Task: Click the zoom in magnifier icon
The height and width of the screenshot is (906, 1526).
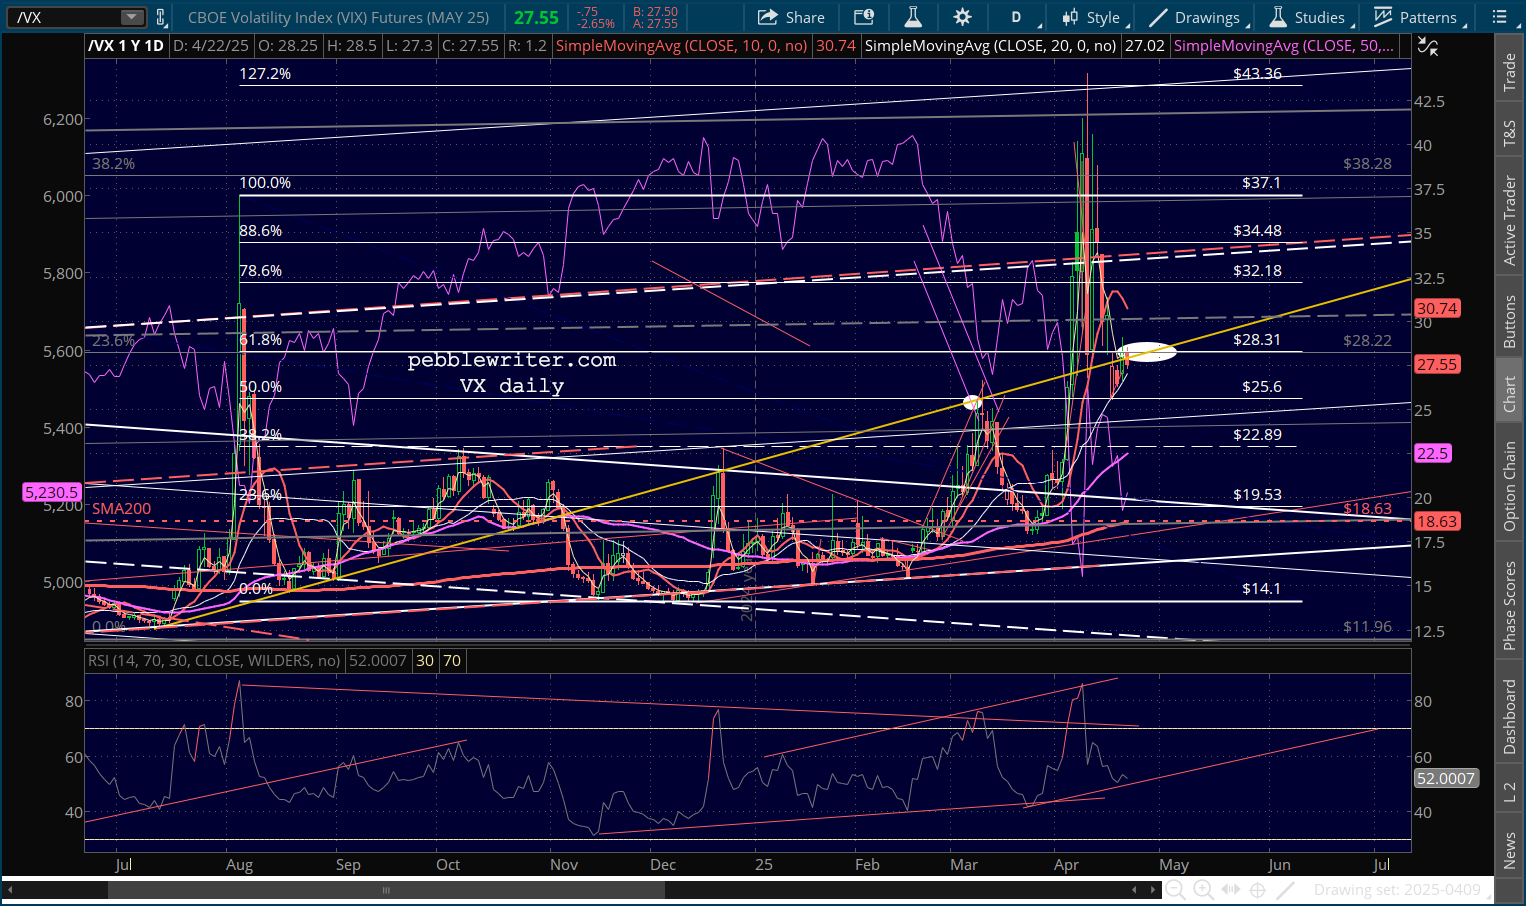Action: point(1203,890)
